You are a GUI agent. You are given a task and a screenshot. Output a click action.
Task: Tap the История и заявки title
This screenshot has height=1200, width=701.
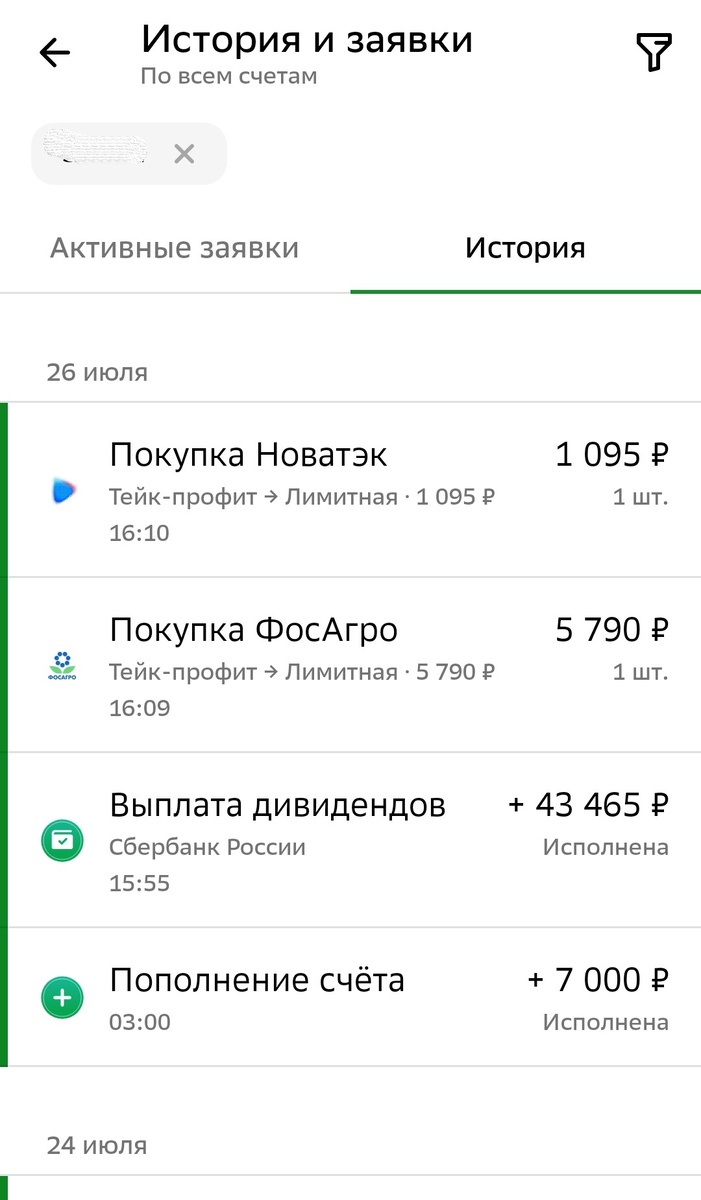(307, 38)
